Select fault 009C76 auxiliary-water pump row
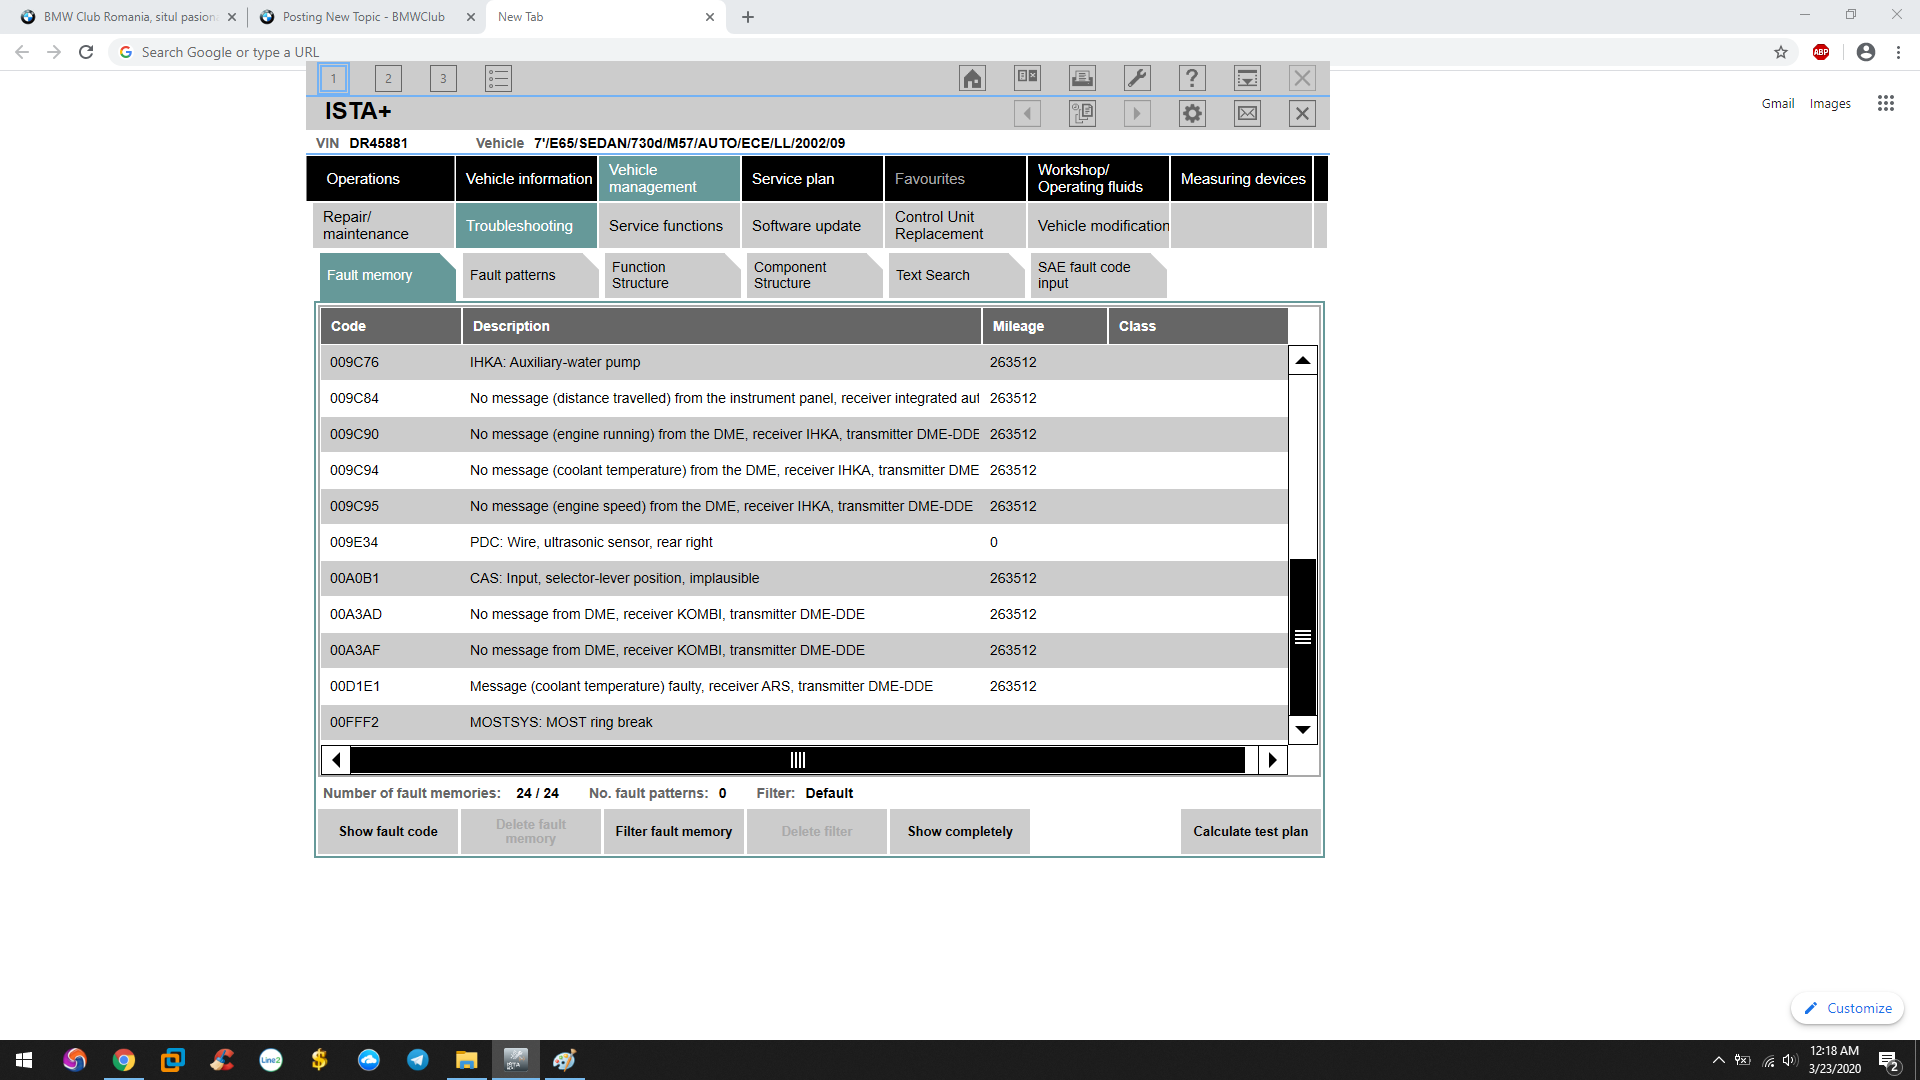Viewport: 1920px width, 1080px height. pyautogui.click(x=804, y=362)
